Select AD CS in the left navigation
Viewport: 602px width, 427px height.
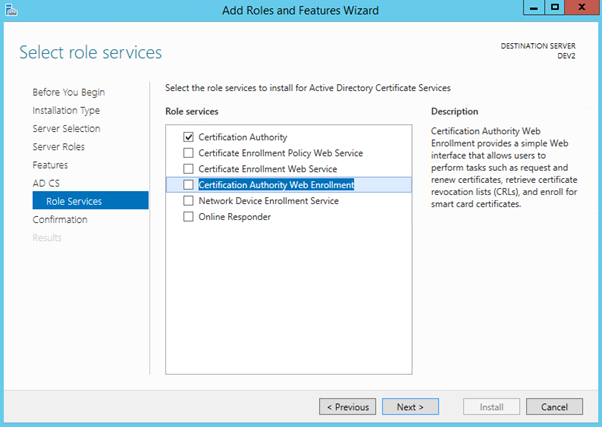(46, 183)
